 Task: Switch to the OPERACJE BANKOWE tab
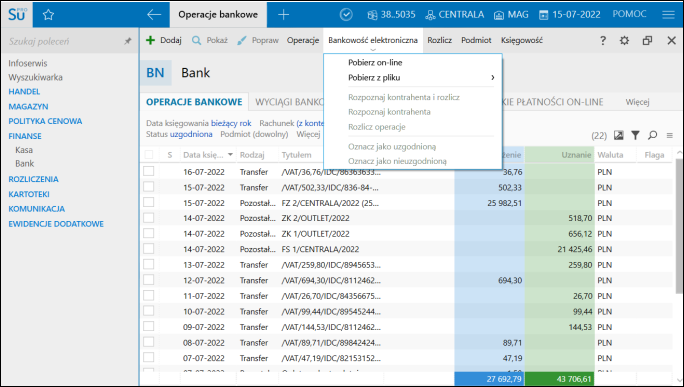click(194, 102)
